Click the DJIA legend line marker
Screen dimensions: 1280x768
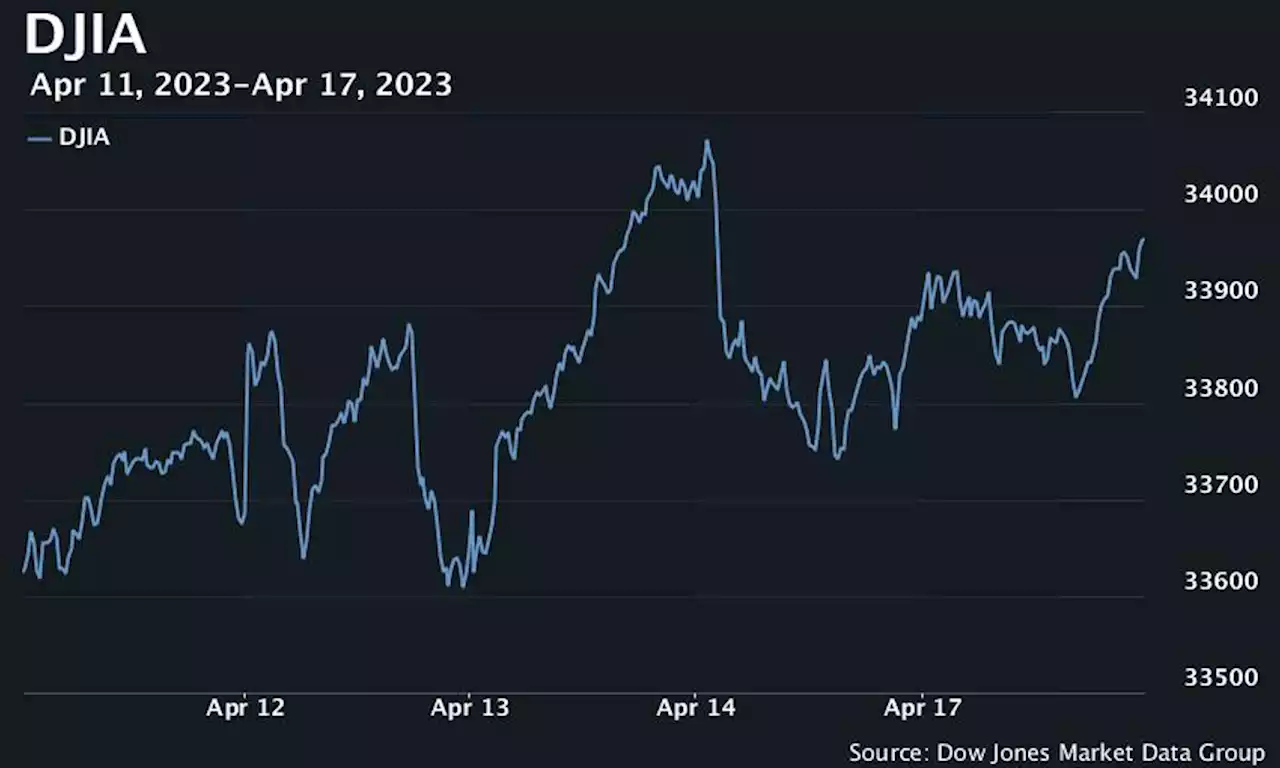(x=40, y=139)
